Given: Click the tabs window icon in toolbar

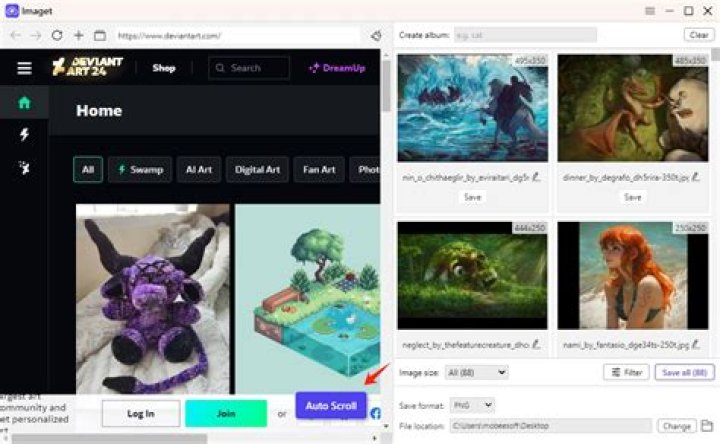Looking at the screenshot, I should click(x=100, y=35).
